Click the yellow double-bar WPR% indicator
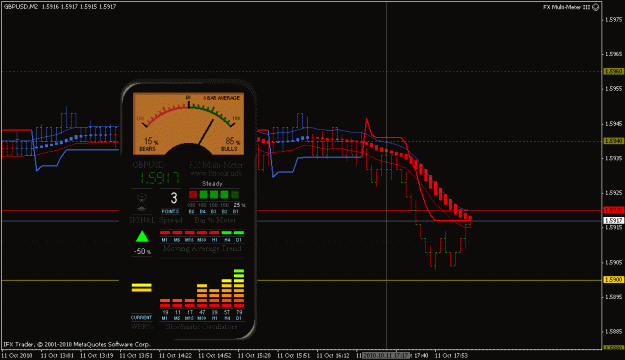Viewport: 625px width, 360px height. pos(142,287)
